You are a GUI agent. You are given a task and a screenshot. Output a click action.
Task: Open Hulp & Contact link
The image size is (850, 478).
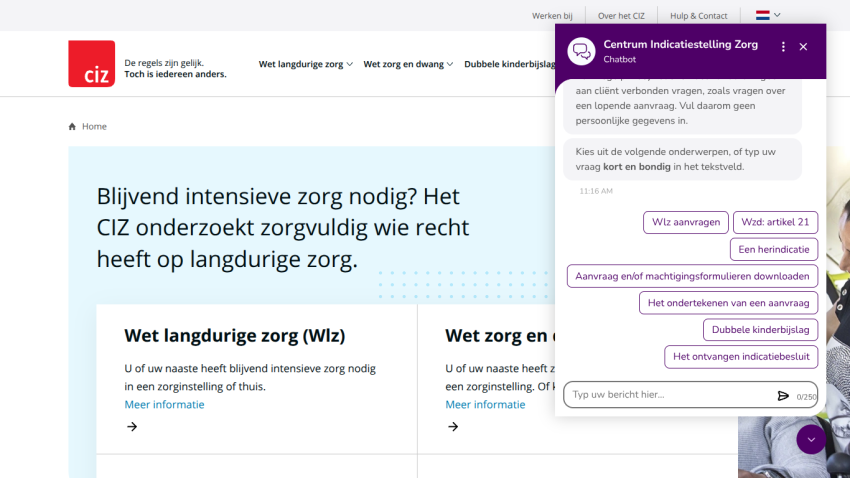tap(698, 16)
